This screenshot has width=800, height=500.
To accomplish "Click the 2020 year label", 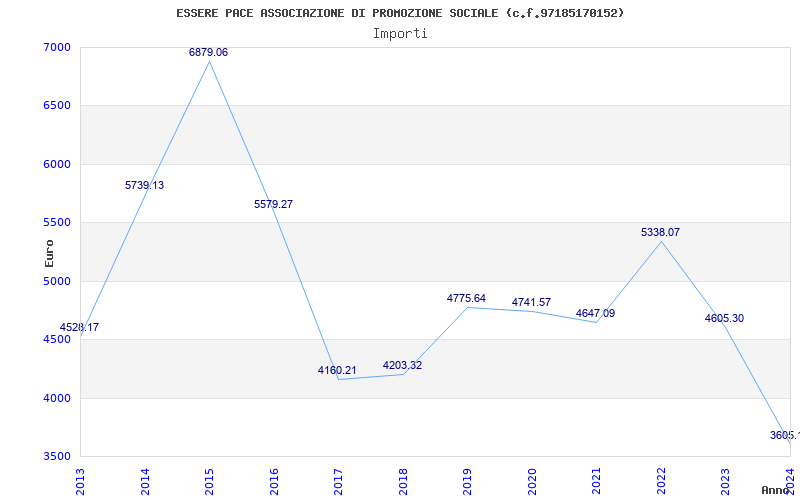I will coord(532,481).
